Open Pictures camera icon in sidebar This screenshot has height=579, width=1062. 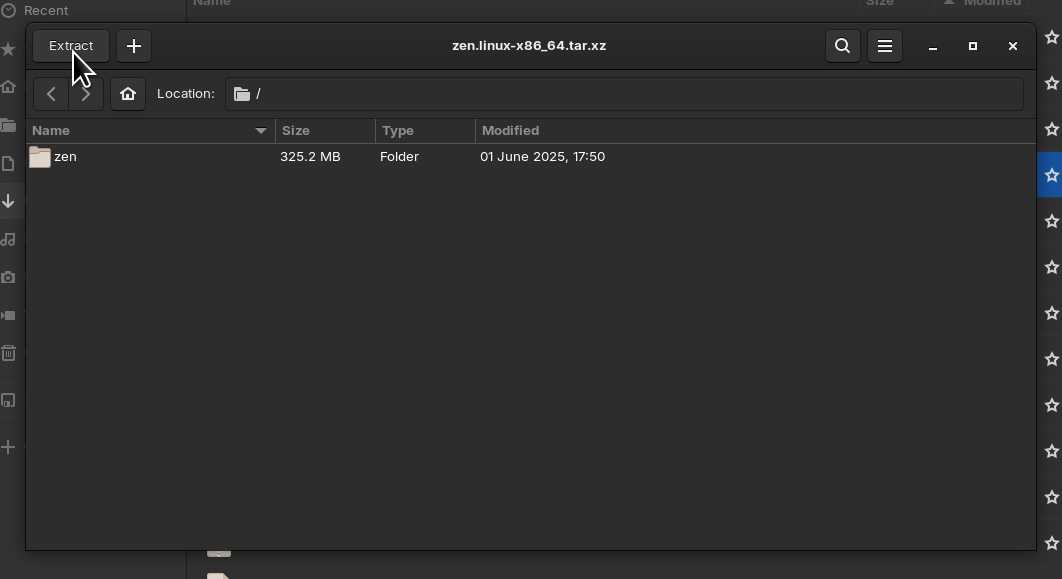coord(8,277)
